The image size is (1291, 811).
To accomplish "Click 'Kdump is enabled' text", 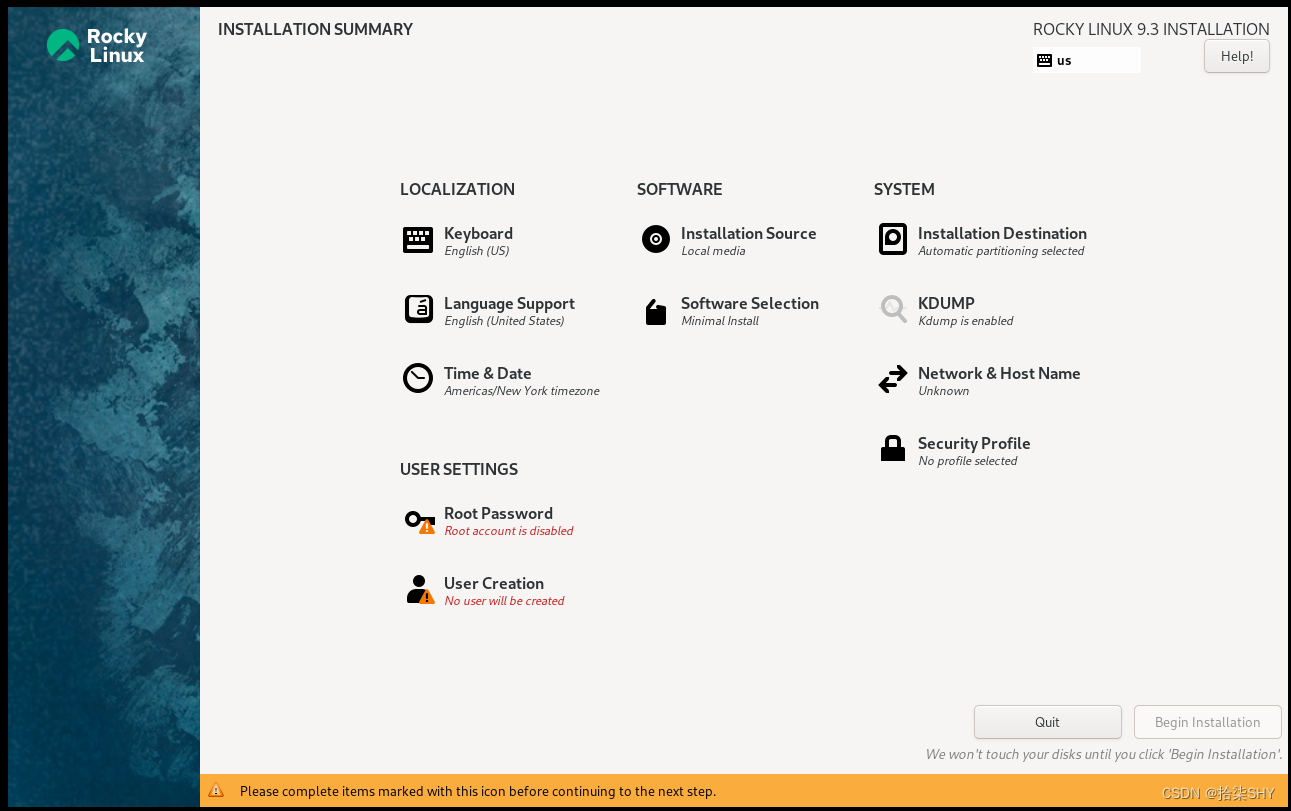I will 966,321.
